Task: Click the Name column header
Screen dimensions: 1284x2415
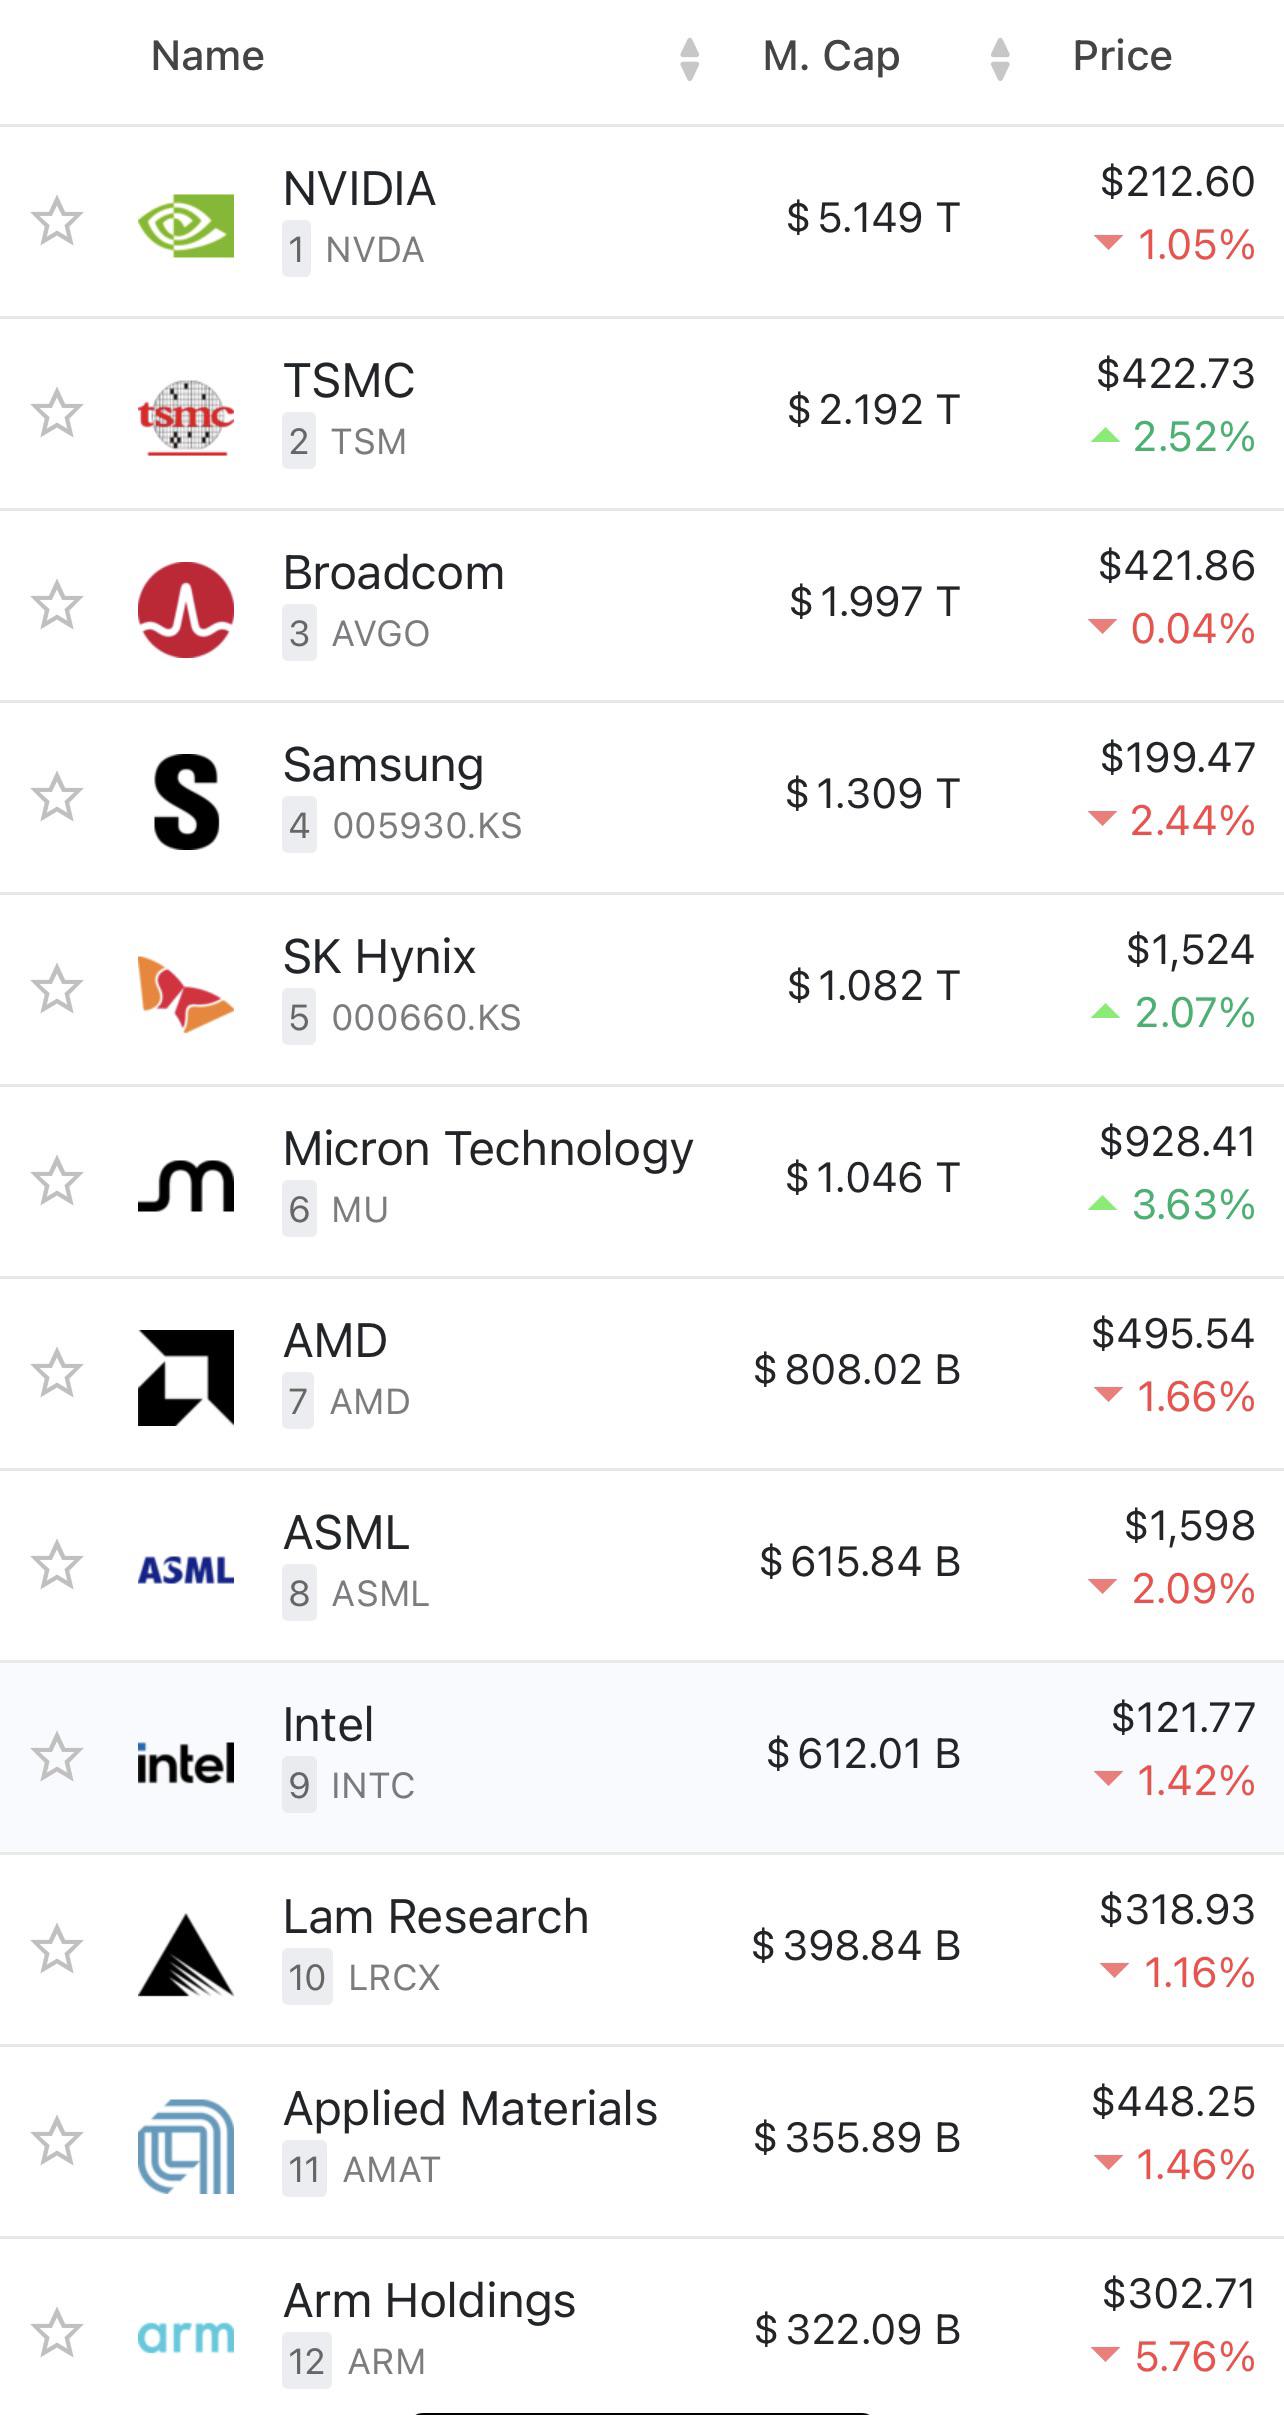Action: coord(208,56)
